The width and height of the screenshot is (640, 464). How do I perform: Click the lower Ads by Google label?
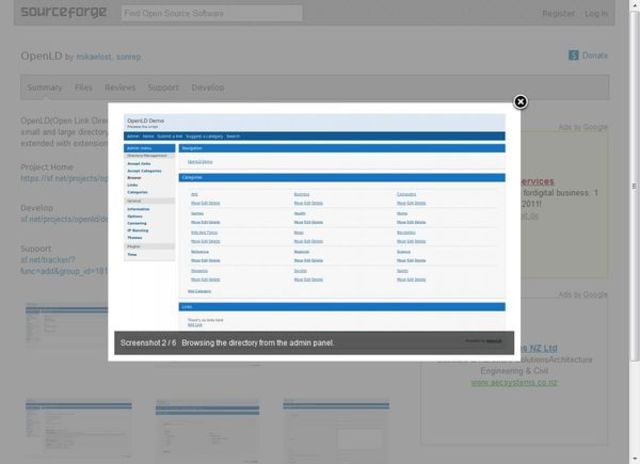(583, 294)
